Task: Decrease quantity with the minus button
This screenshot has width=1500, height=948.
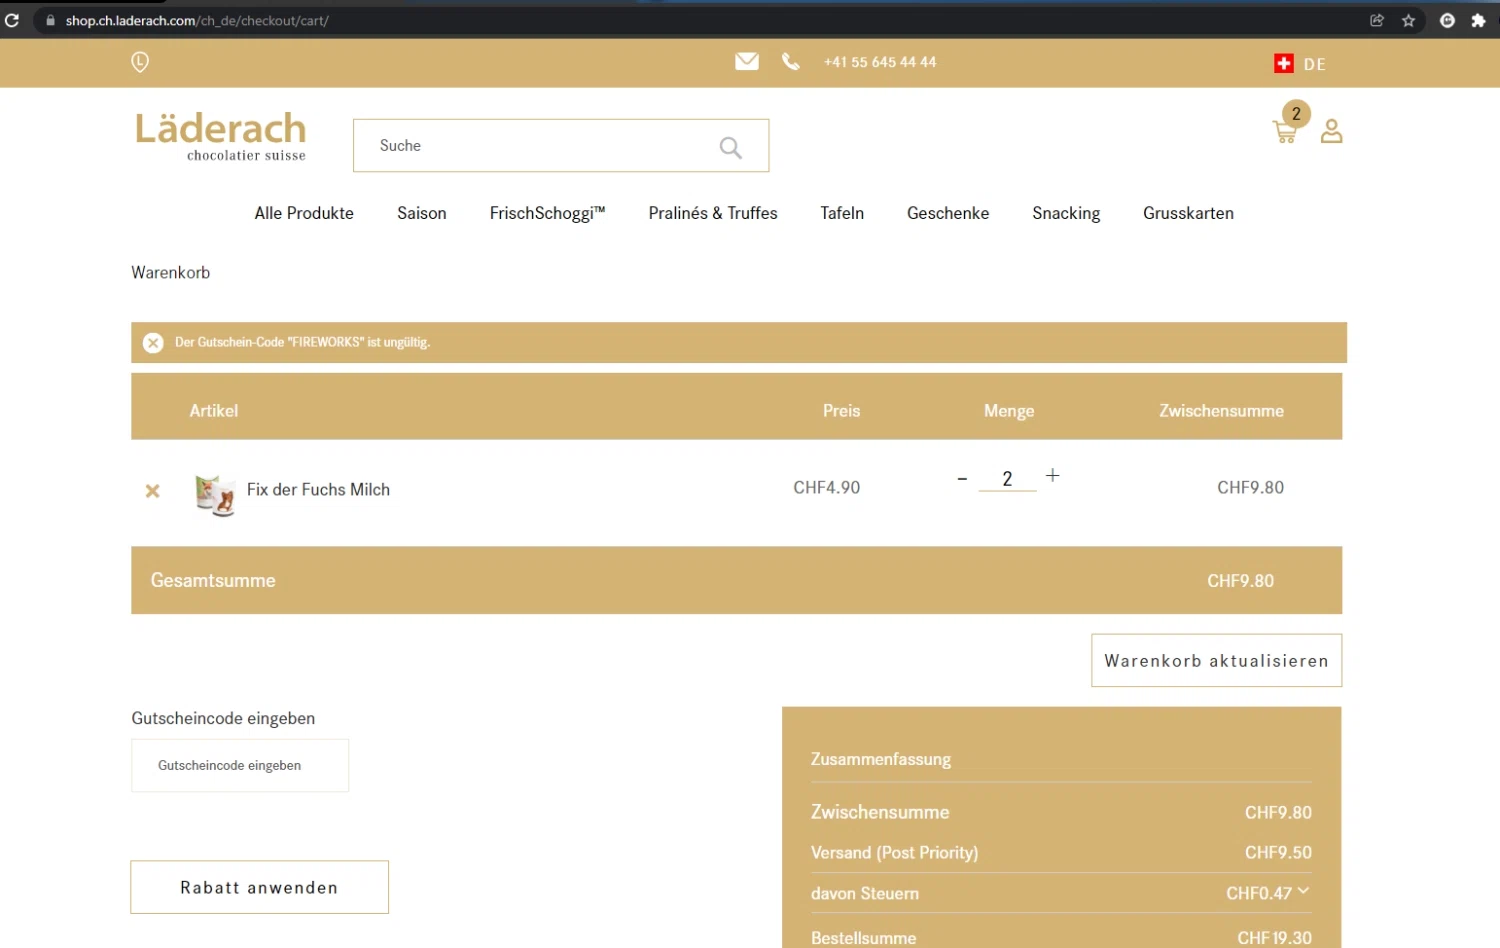Action: tap(962, 479)
